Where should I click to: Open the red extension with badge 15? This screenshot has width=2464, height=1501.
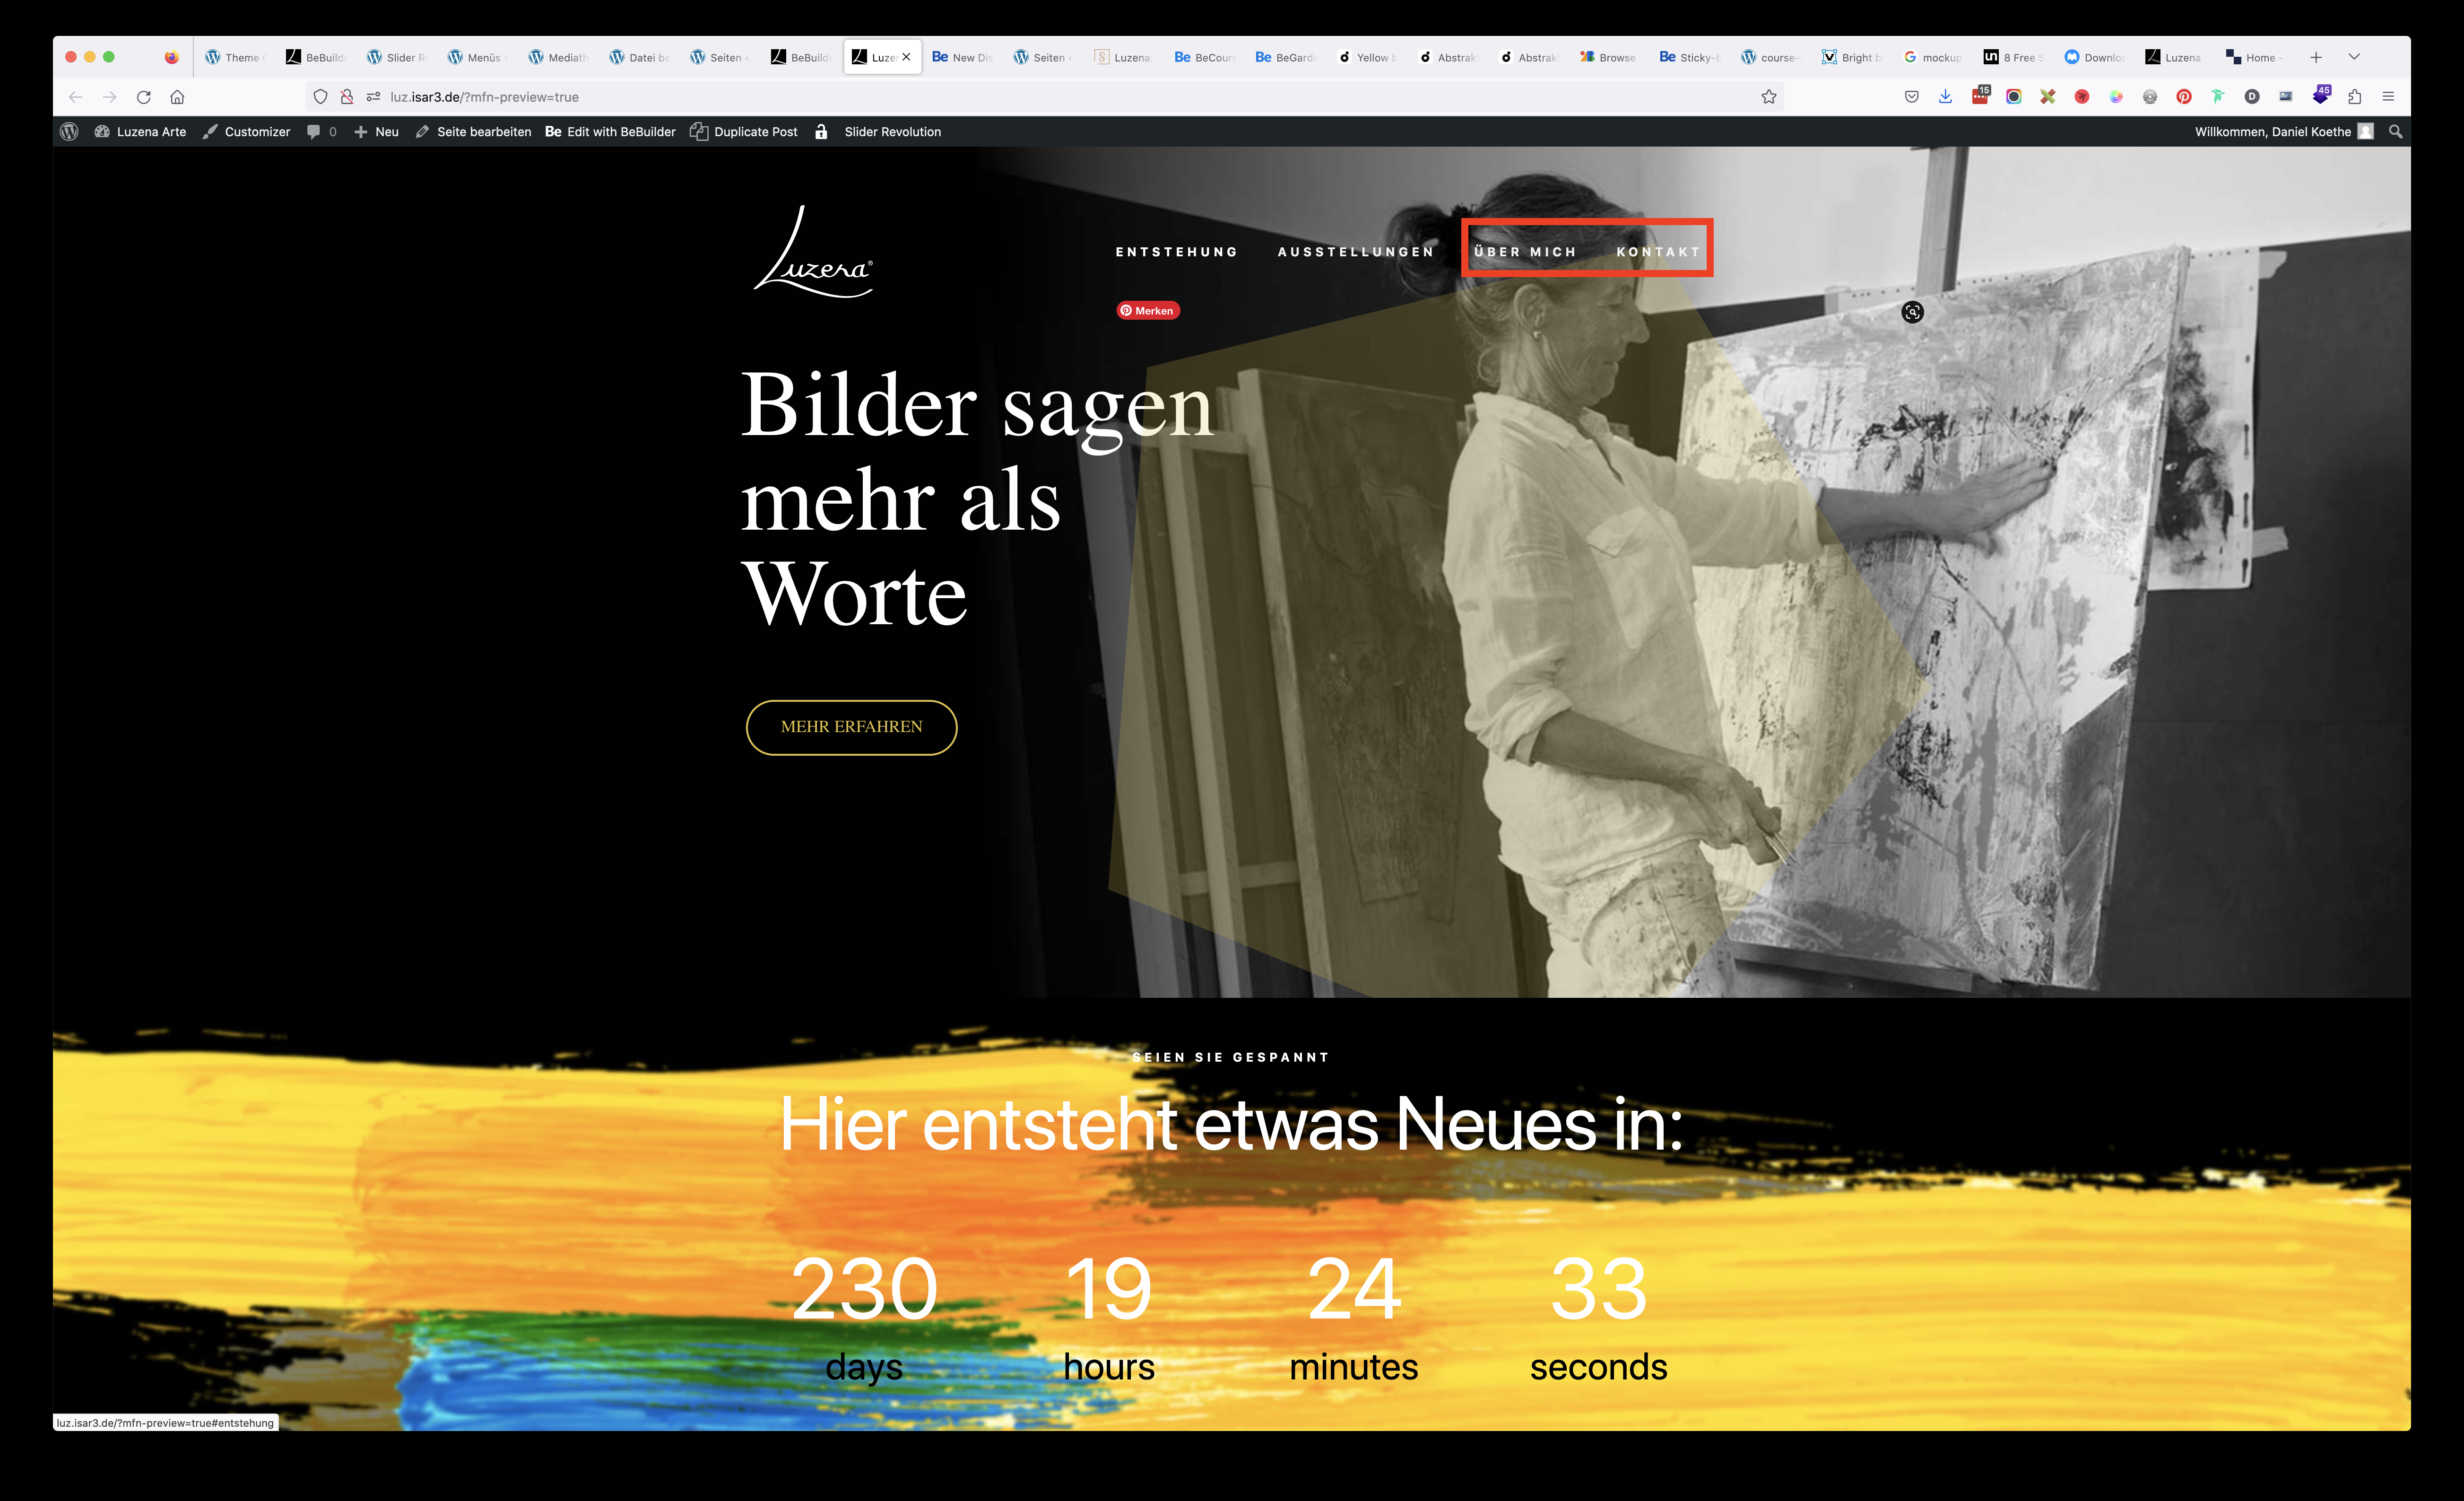[x=1980, y=96]
